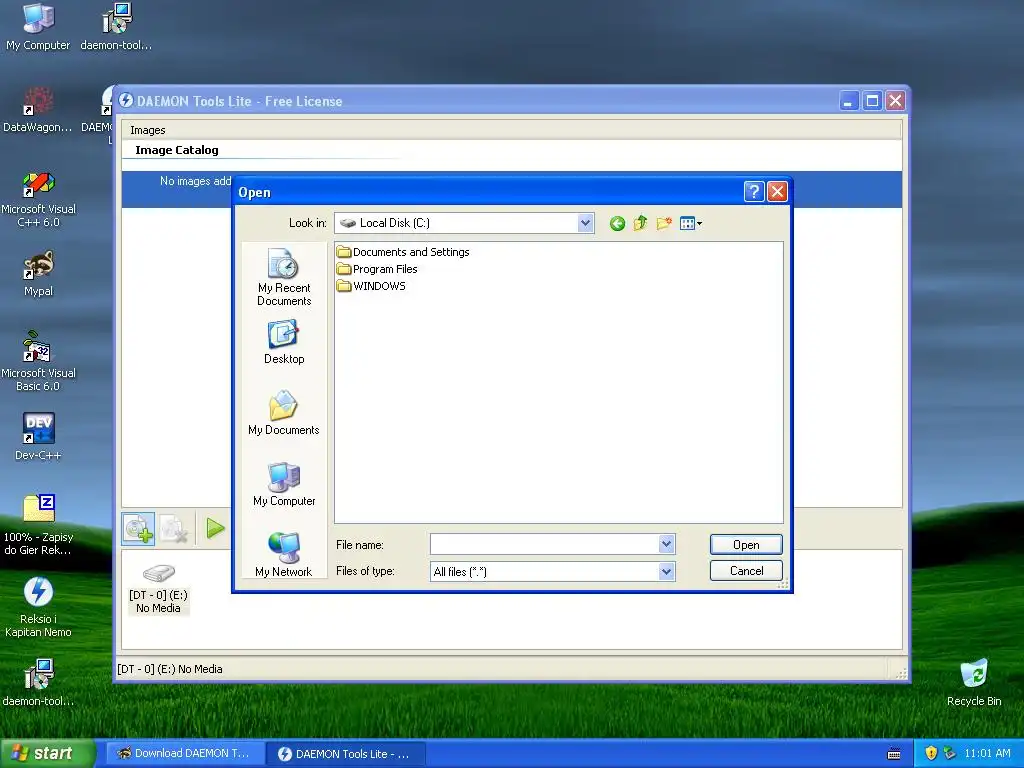Image resolution: width=1024 pixels, height=768 pixels.
Task: Click the Cancel button
Action: pos(746,571)
